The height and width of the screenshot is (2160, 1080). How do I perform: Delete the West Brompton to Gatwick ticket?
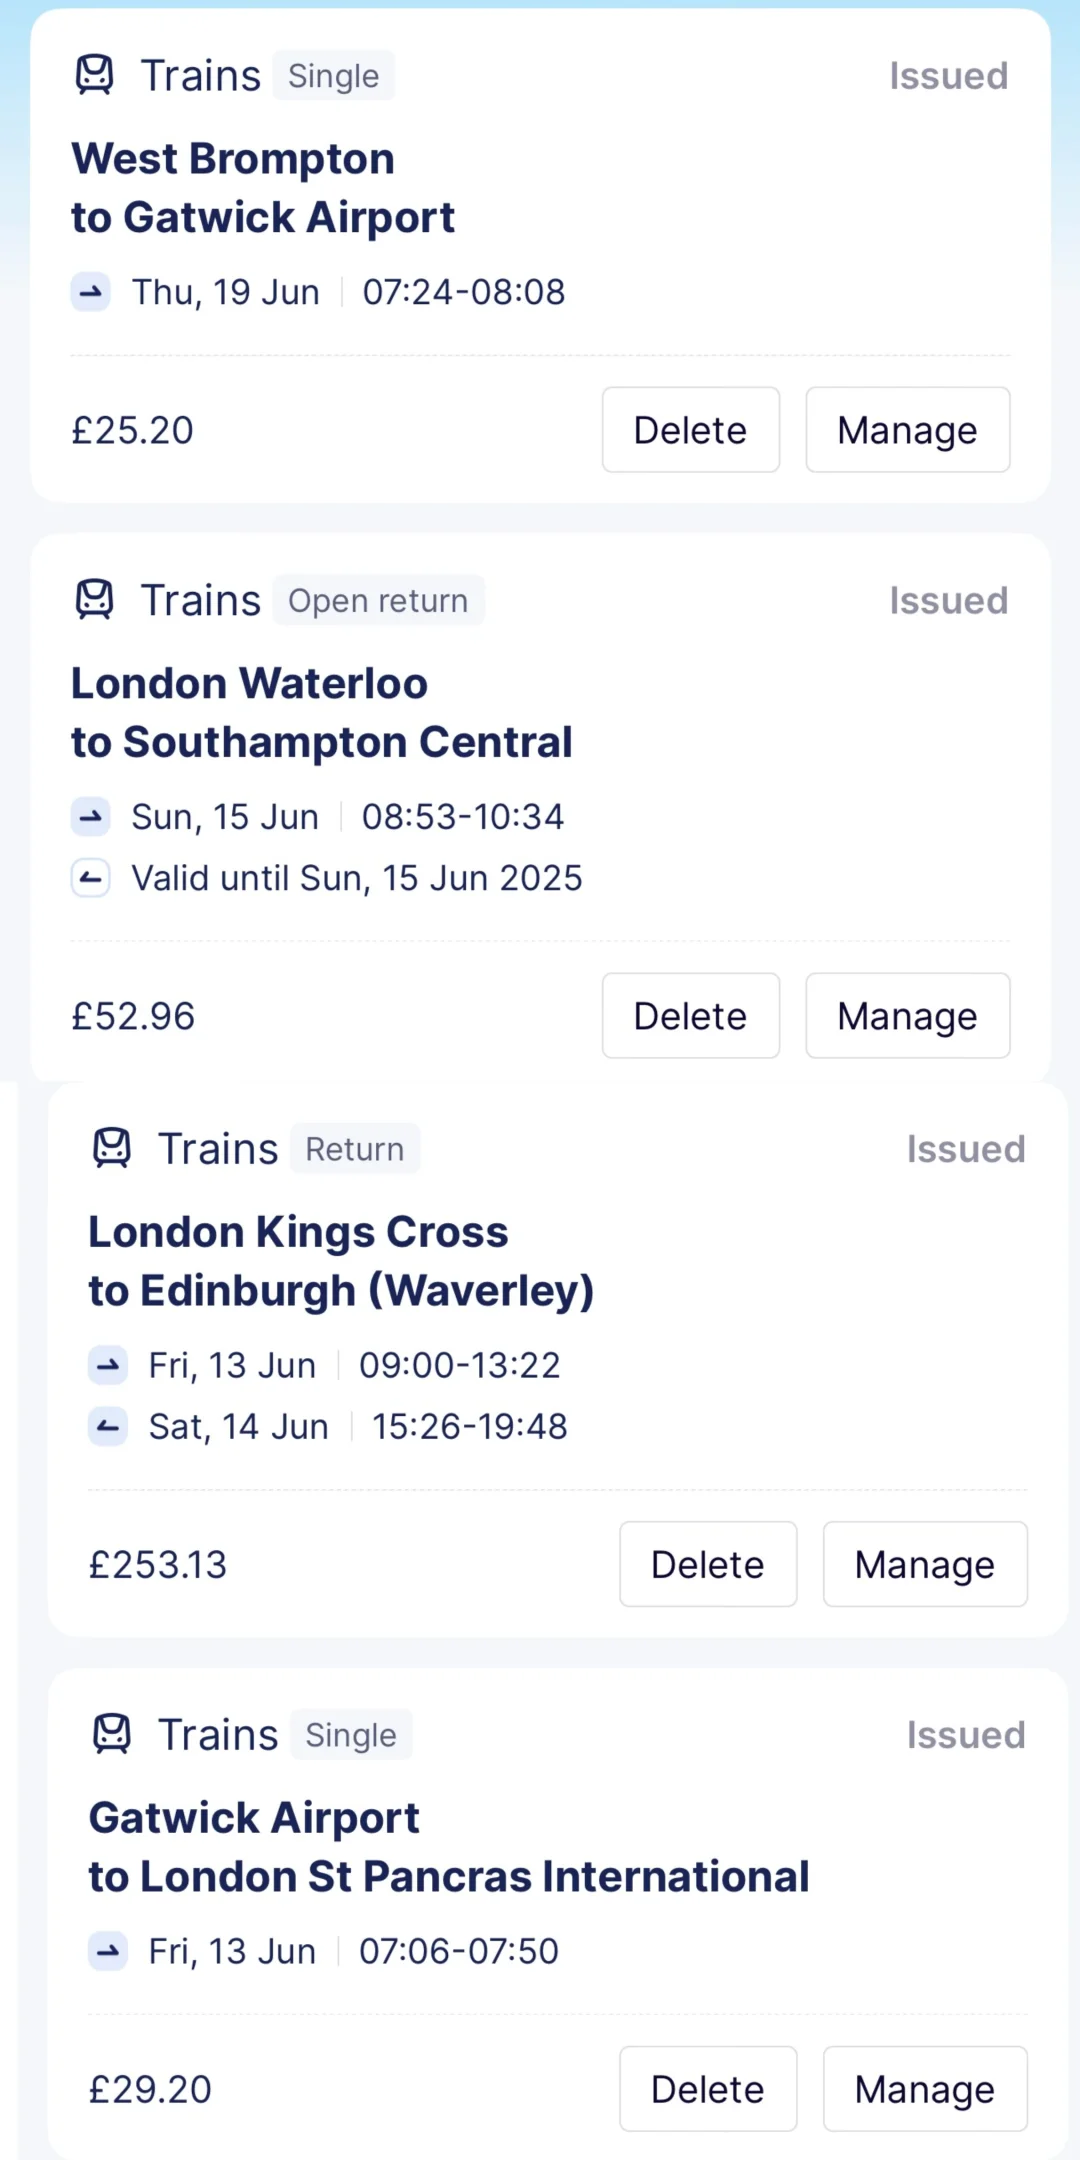[690, 430]
